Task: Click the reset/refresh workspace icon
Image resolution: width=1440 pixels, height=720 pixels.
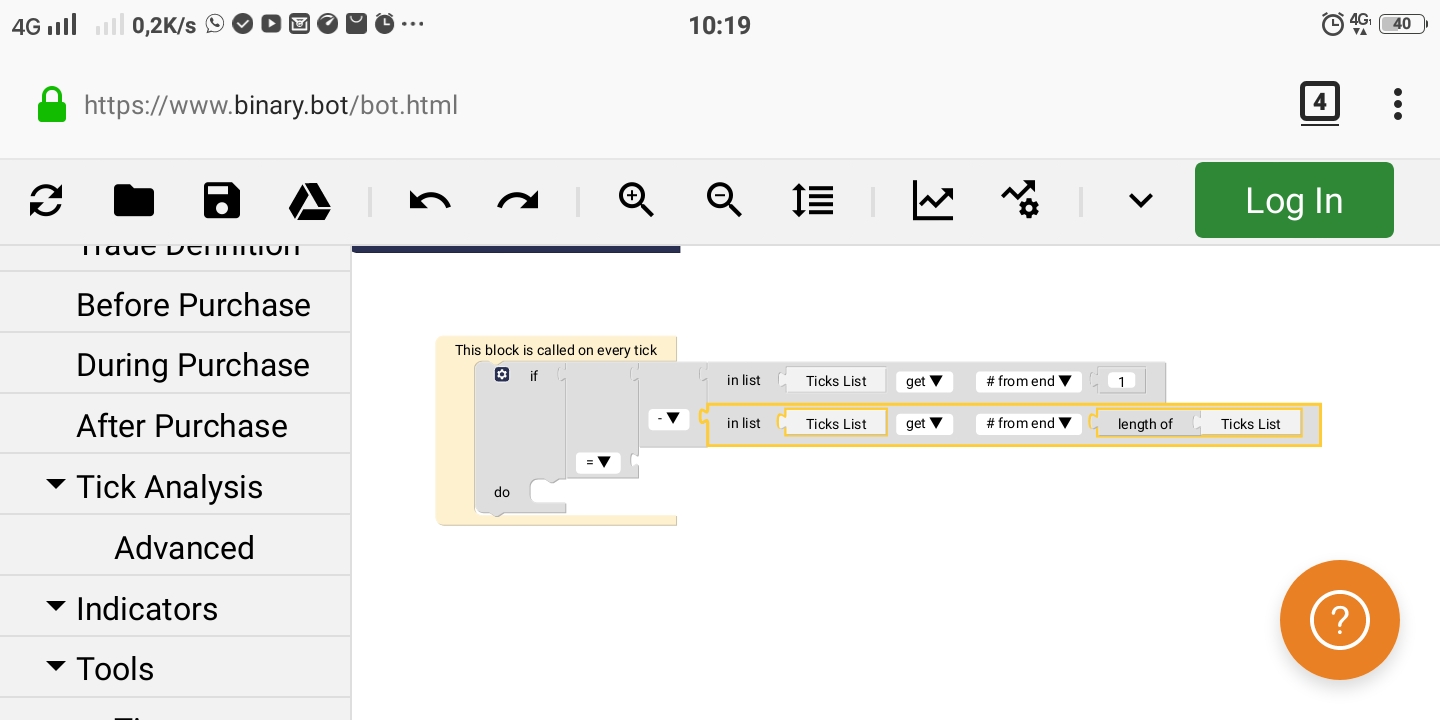Action: click(46, 201)
